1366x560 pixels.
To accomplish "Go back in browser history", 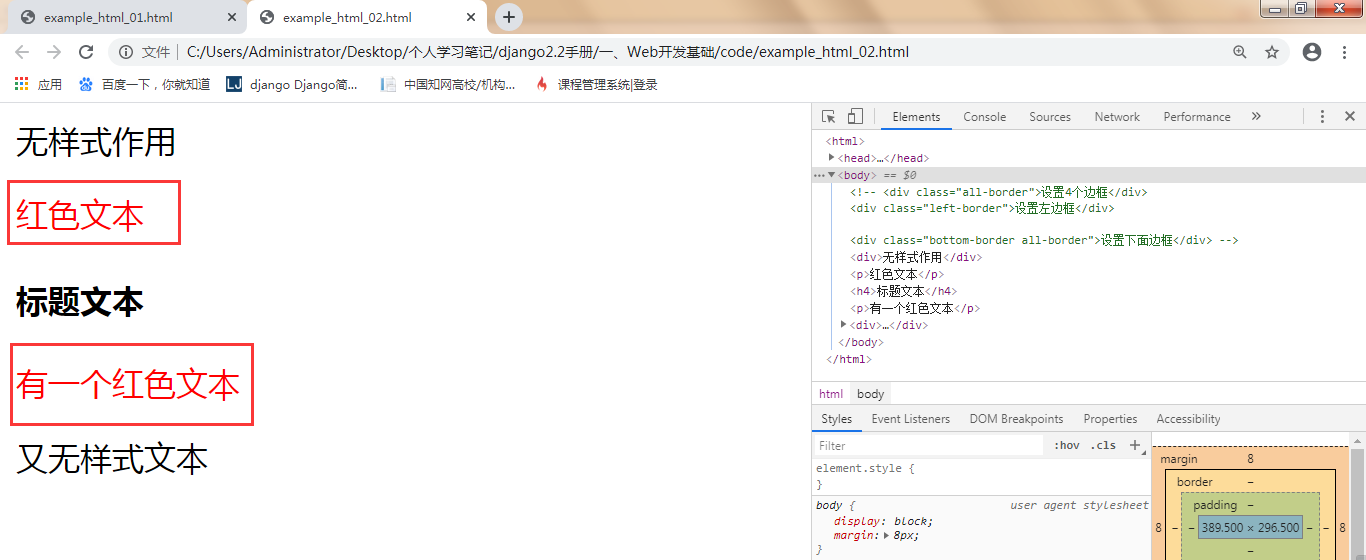I will click(x=22, y=52).
